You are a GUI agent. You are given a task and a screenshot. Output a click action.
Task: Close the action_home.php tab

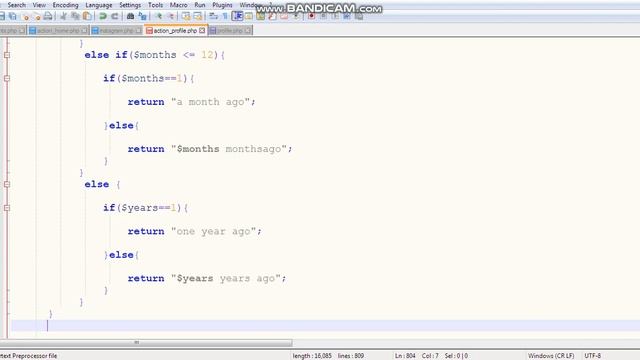pos(84,31)
